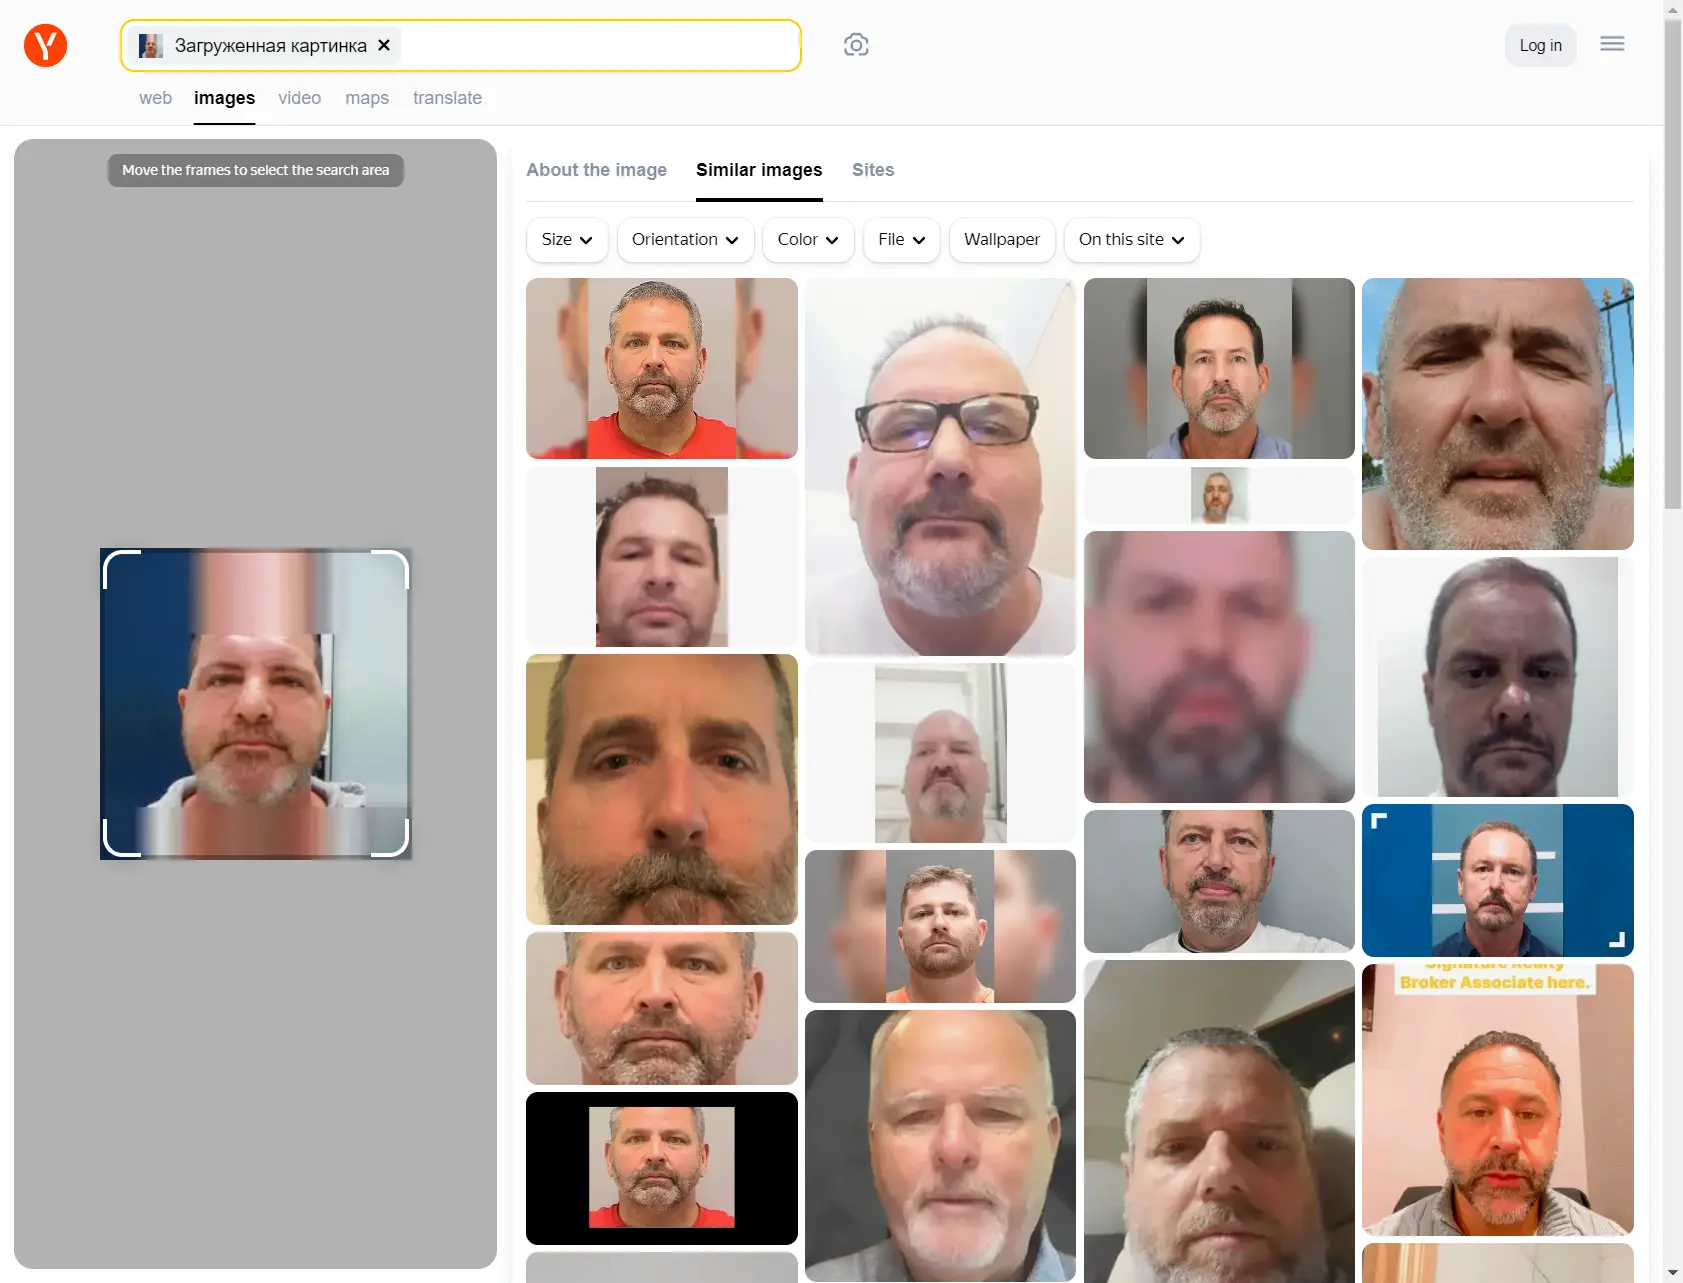The width and height of the screenshot is (1683, 1283).
Task: Expand the Size filter dropdown
Action: [x=566, y=240]
